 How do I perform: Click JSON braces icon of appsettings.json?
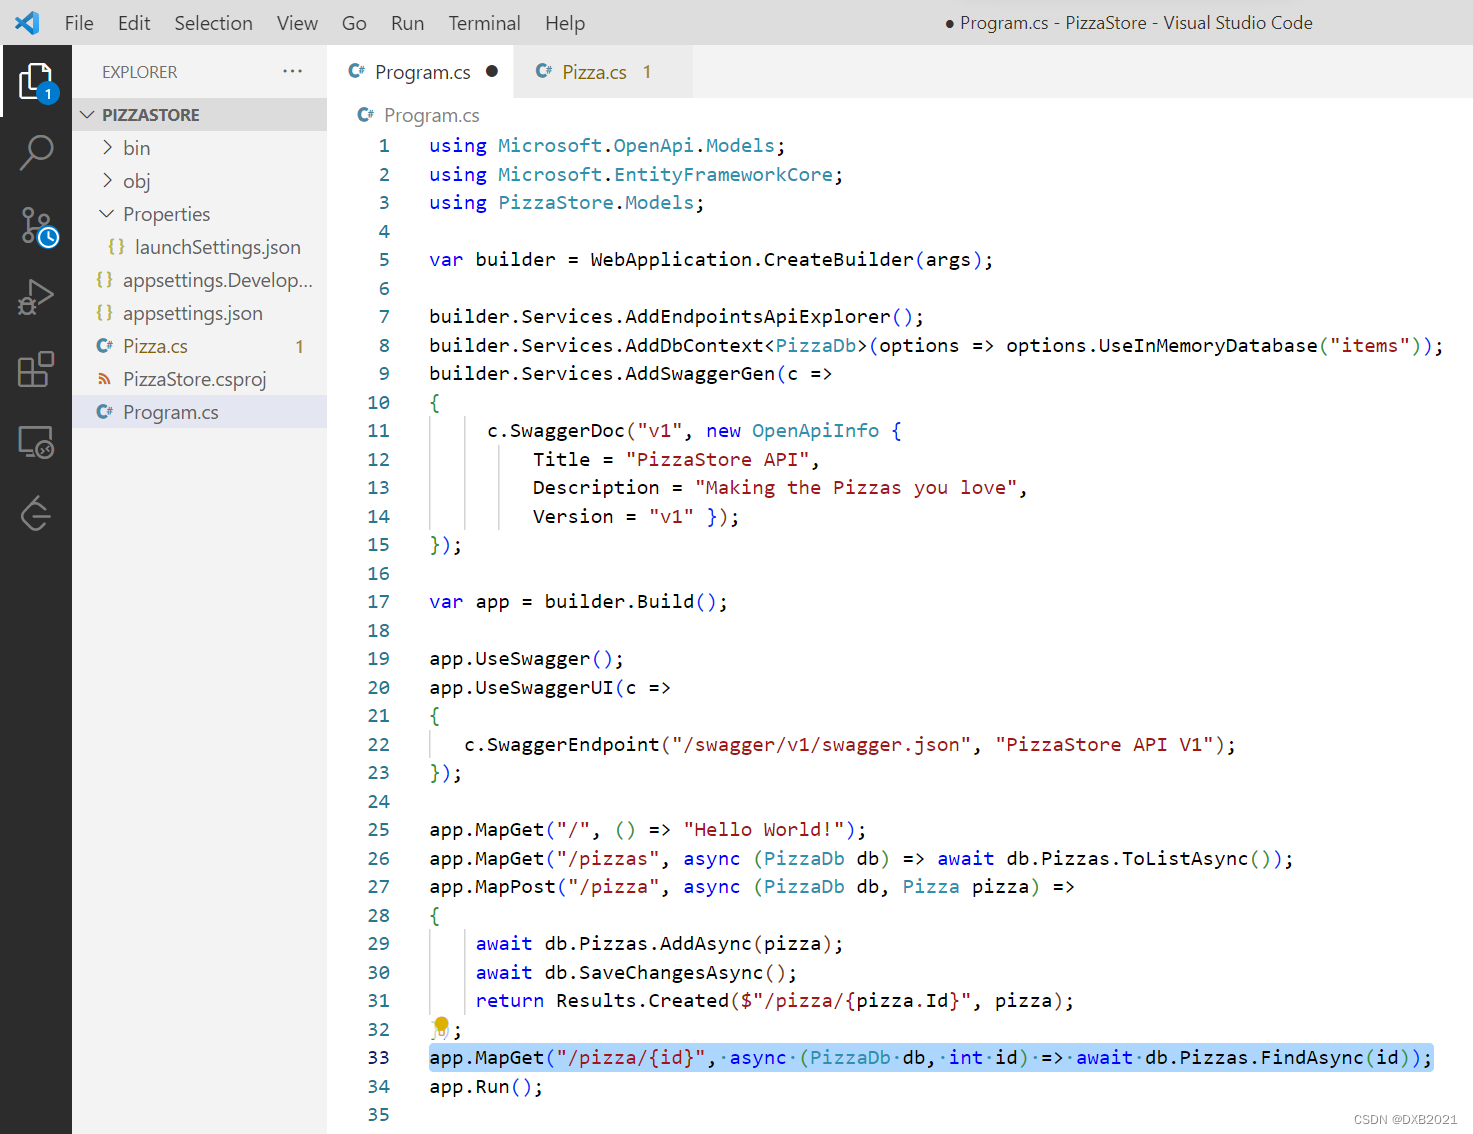[x=104, y=313]
